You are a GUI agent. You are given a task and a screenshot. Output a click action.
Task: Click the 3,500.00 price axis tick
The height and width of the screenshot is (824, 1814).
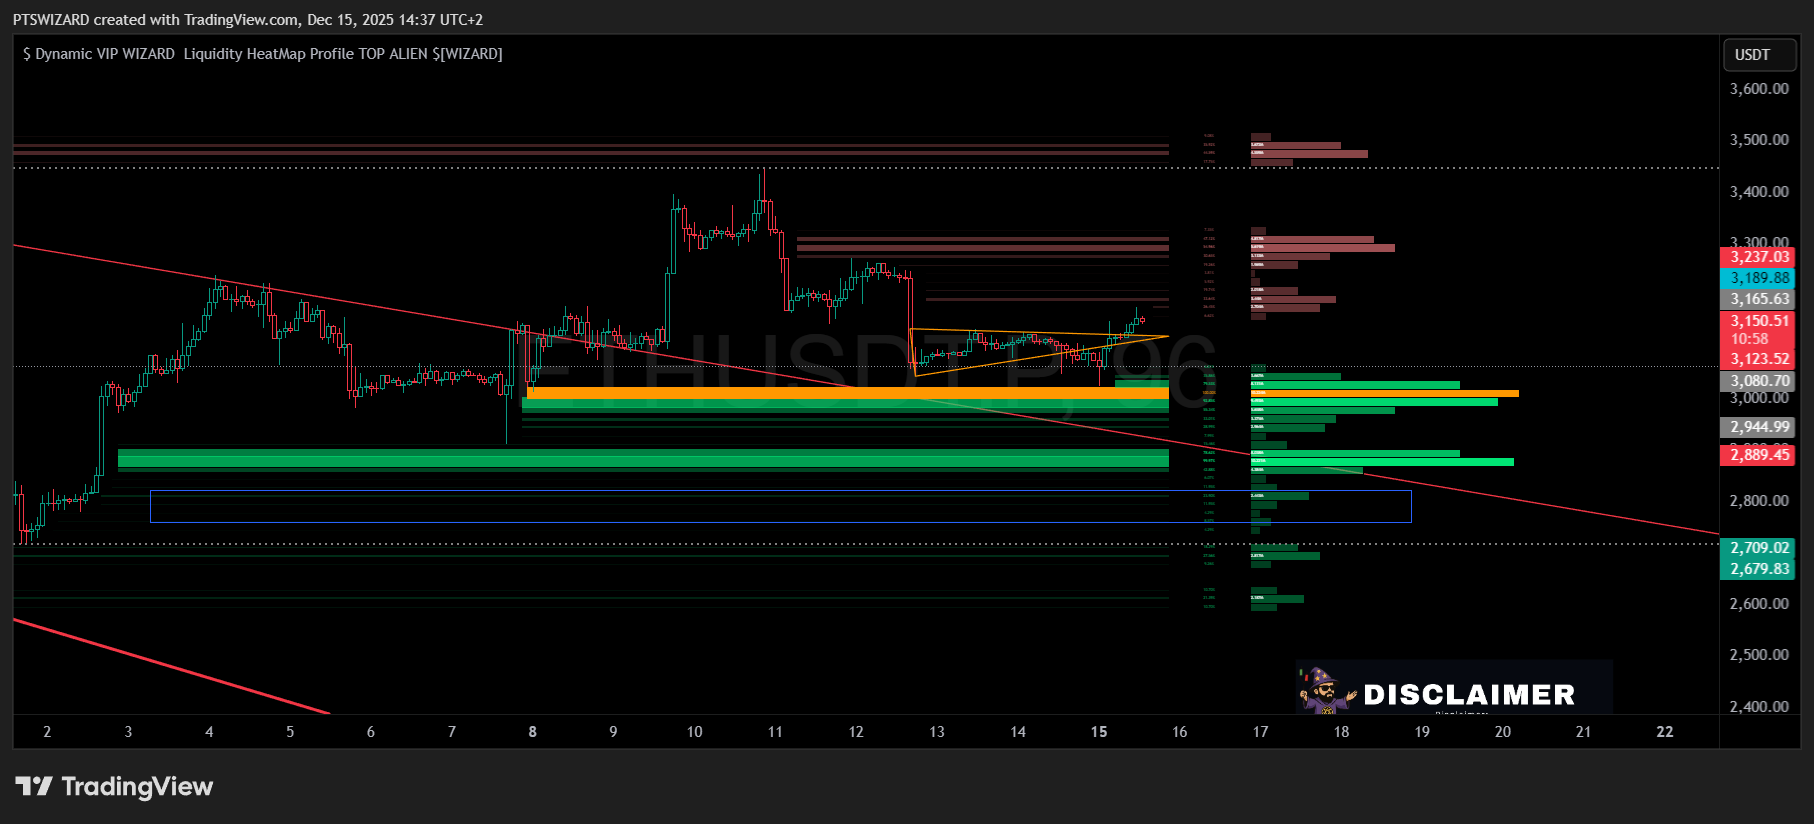(x=1759, y=140)
